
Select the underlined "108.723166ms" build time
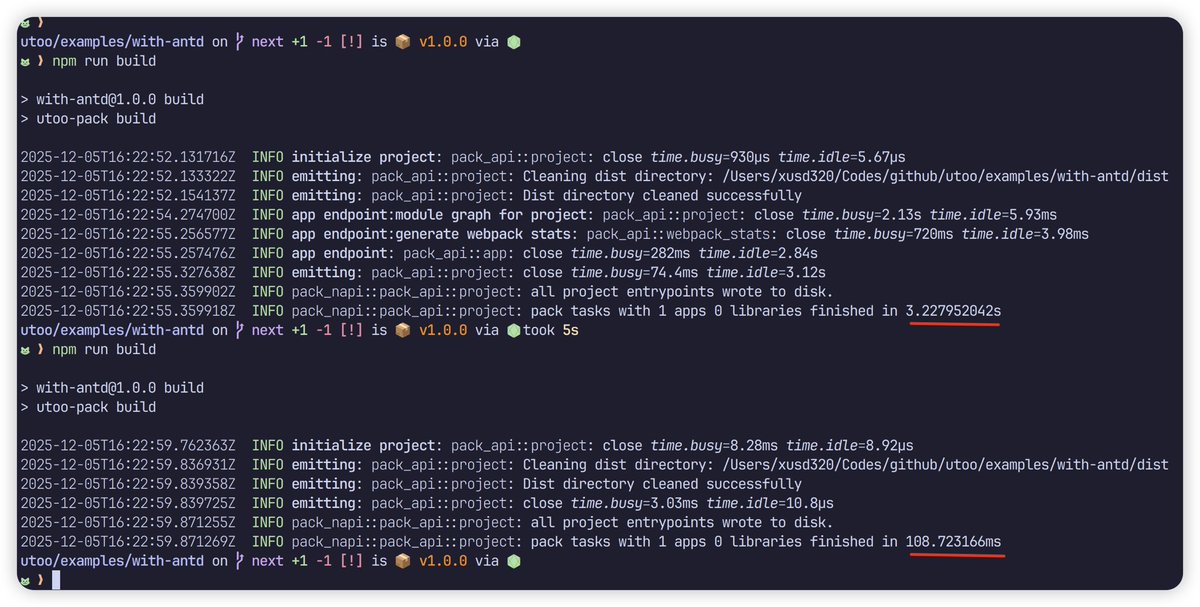click(x=953, y=541)
